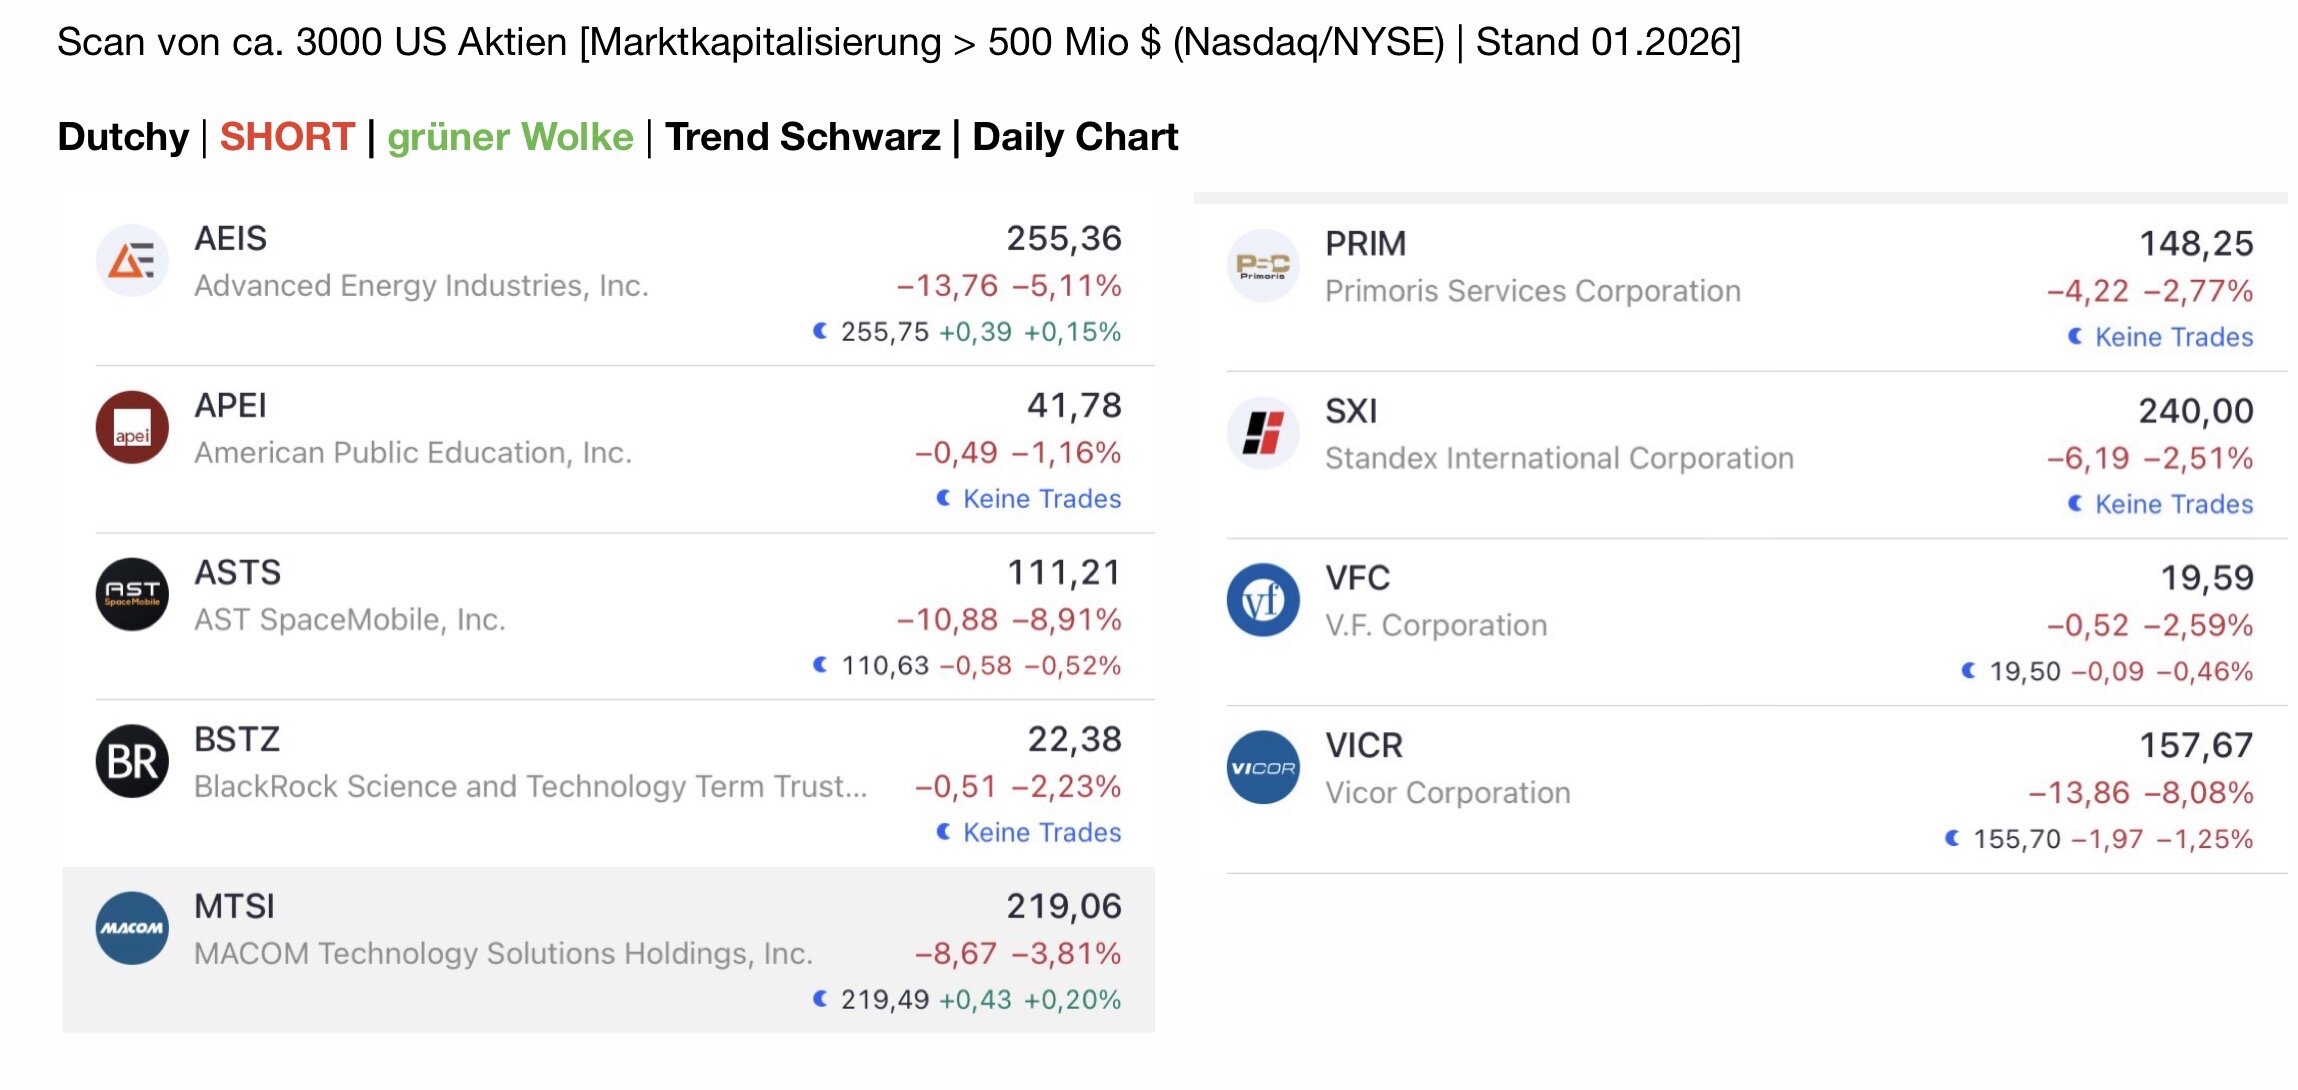Screen dimensions: 2298x1090
Task: Click the grüner Wolke heading text
Action: click(510, 137)
